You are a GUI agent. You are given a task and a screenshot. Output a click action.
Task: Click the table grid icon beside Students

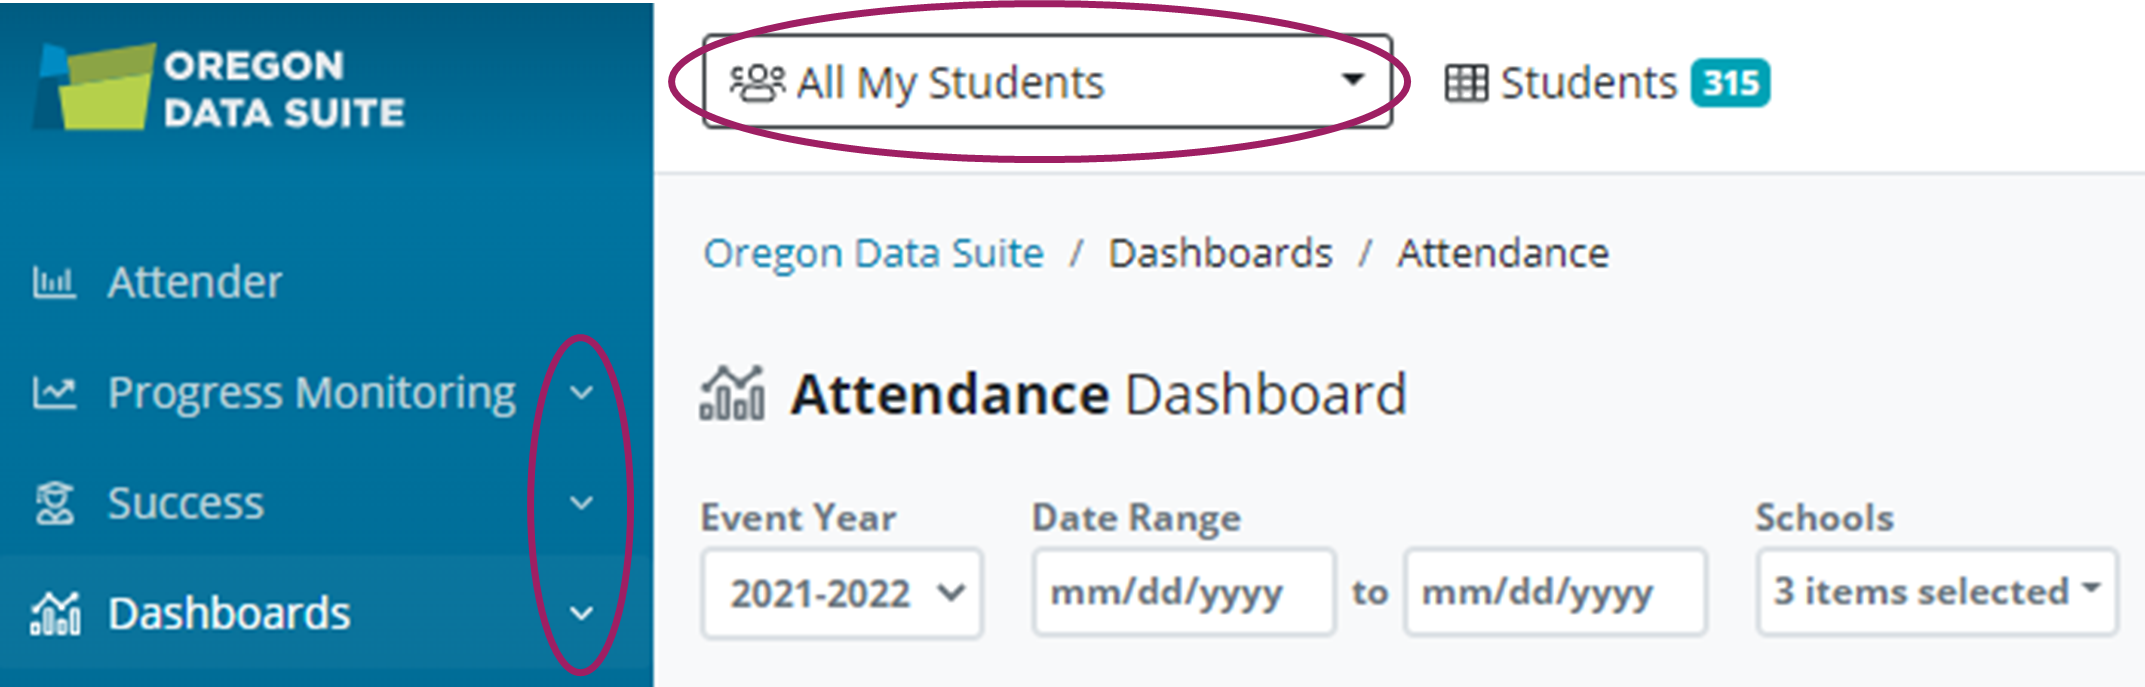[x=1466, y=84]
